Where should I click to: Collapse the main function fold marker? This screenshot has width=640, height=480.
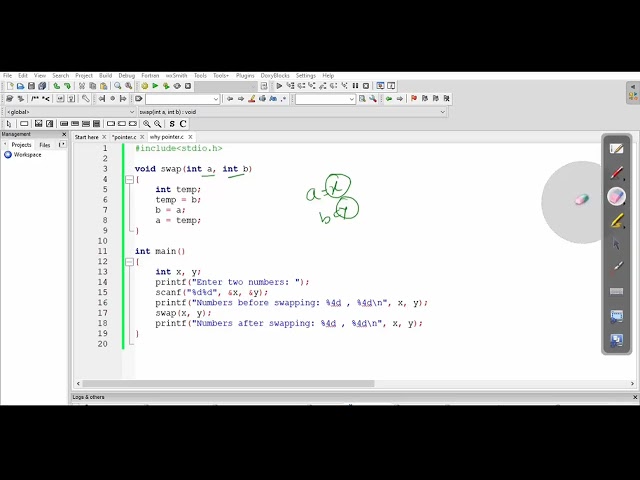(x=129, y=262)
